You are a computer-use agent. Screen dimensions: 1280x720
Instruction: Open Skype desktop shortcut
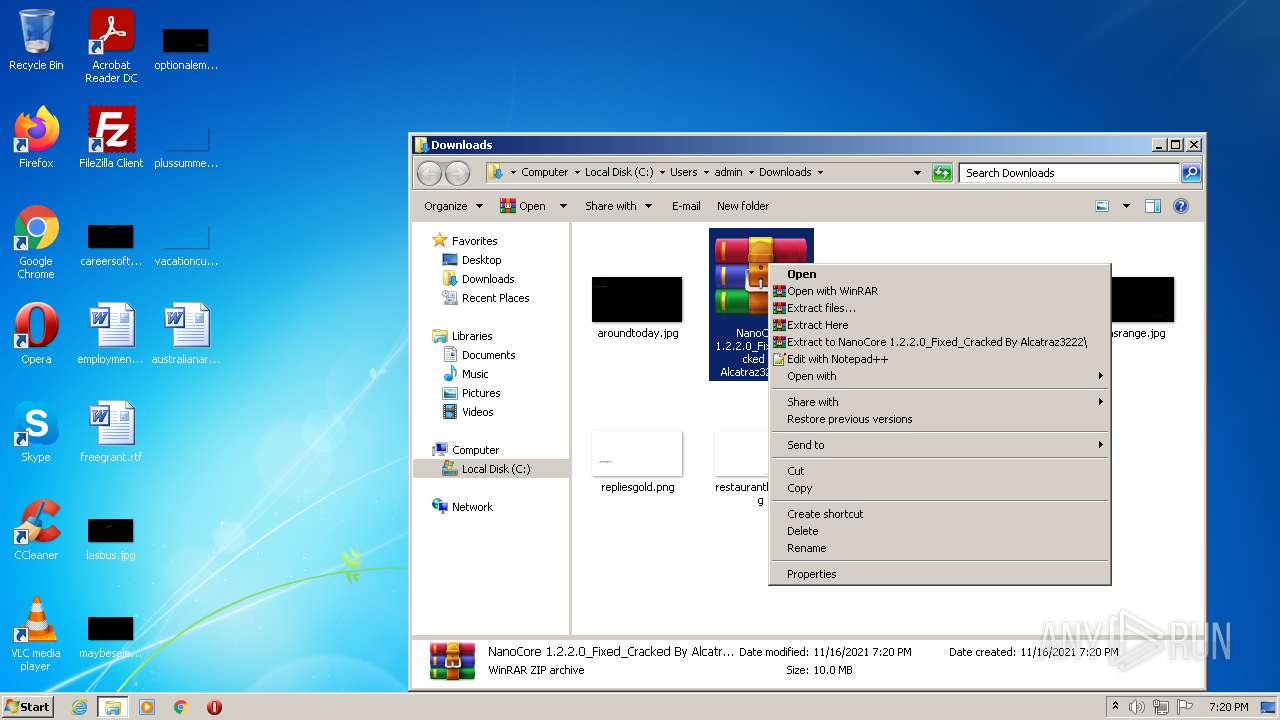coord(36,432)
